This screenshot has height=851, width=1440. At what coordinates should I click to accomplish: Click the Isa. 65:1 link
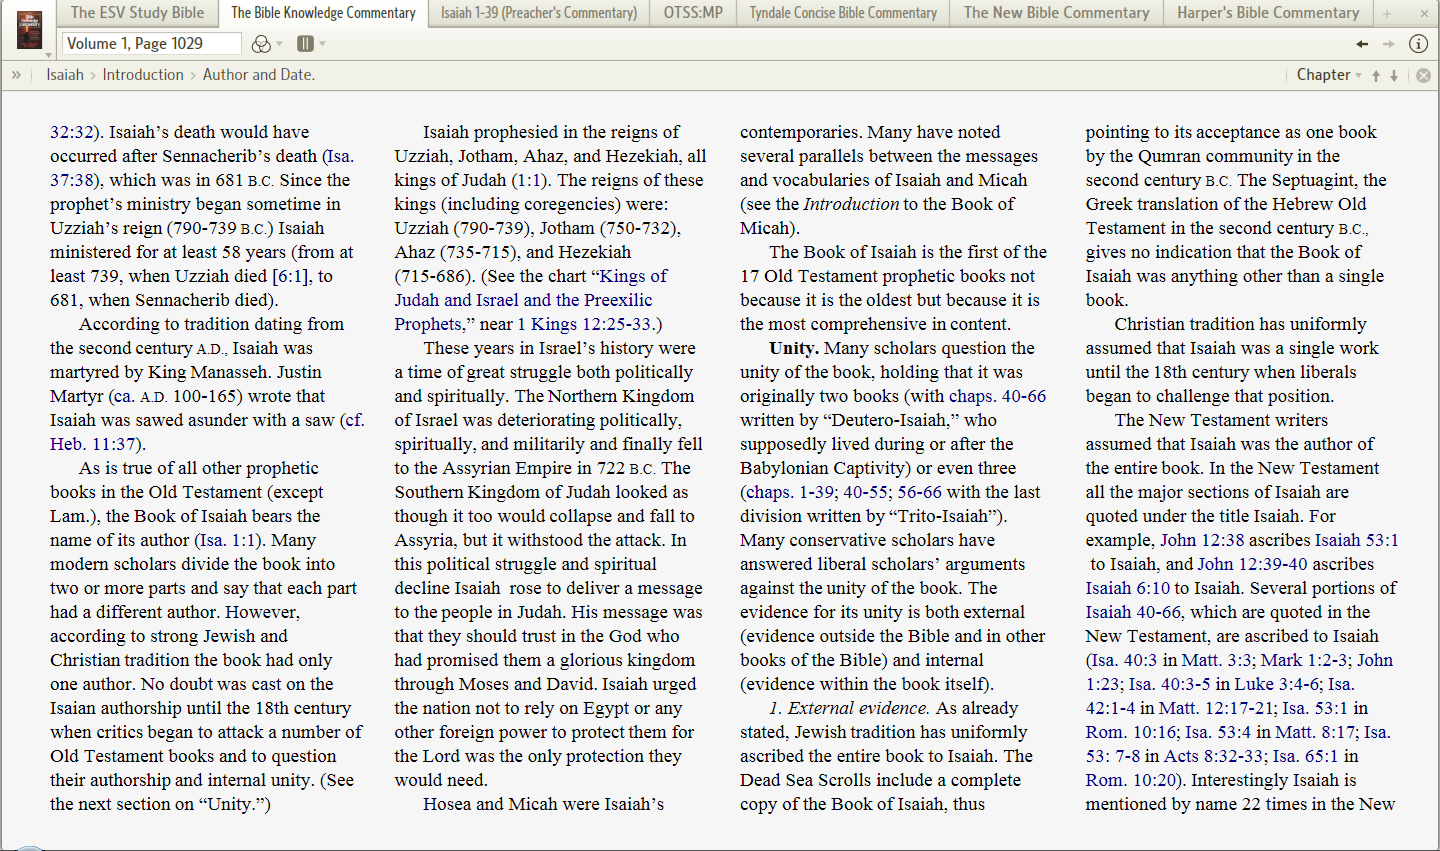coord(1306,756)
